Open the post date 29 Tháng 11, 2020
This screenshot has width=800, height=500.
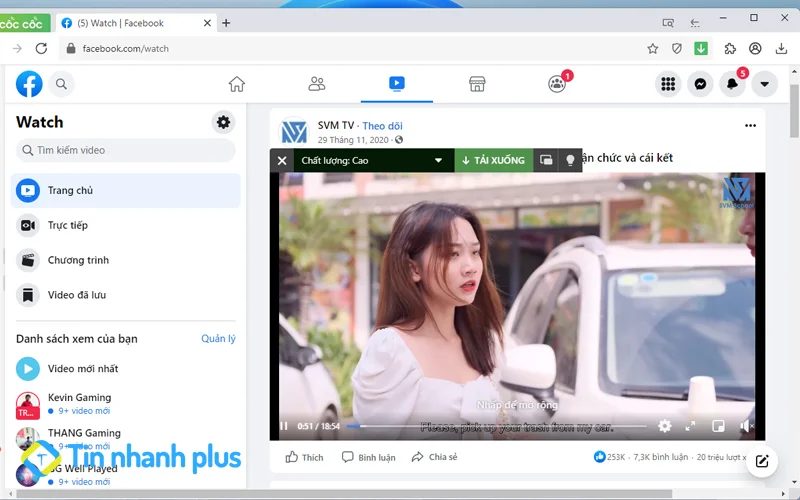[x=353, y=140]
